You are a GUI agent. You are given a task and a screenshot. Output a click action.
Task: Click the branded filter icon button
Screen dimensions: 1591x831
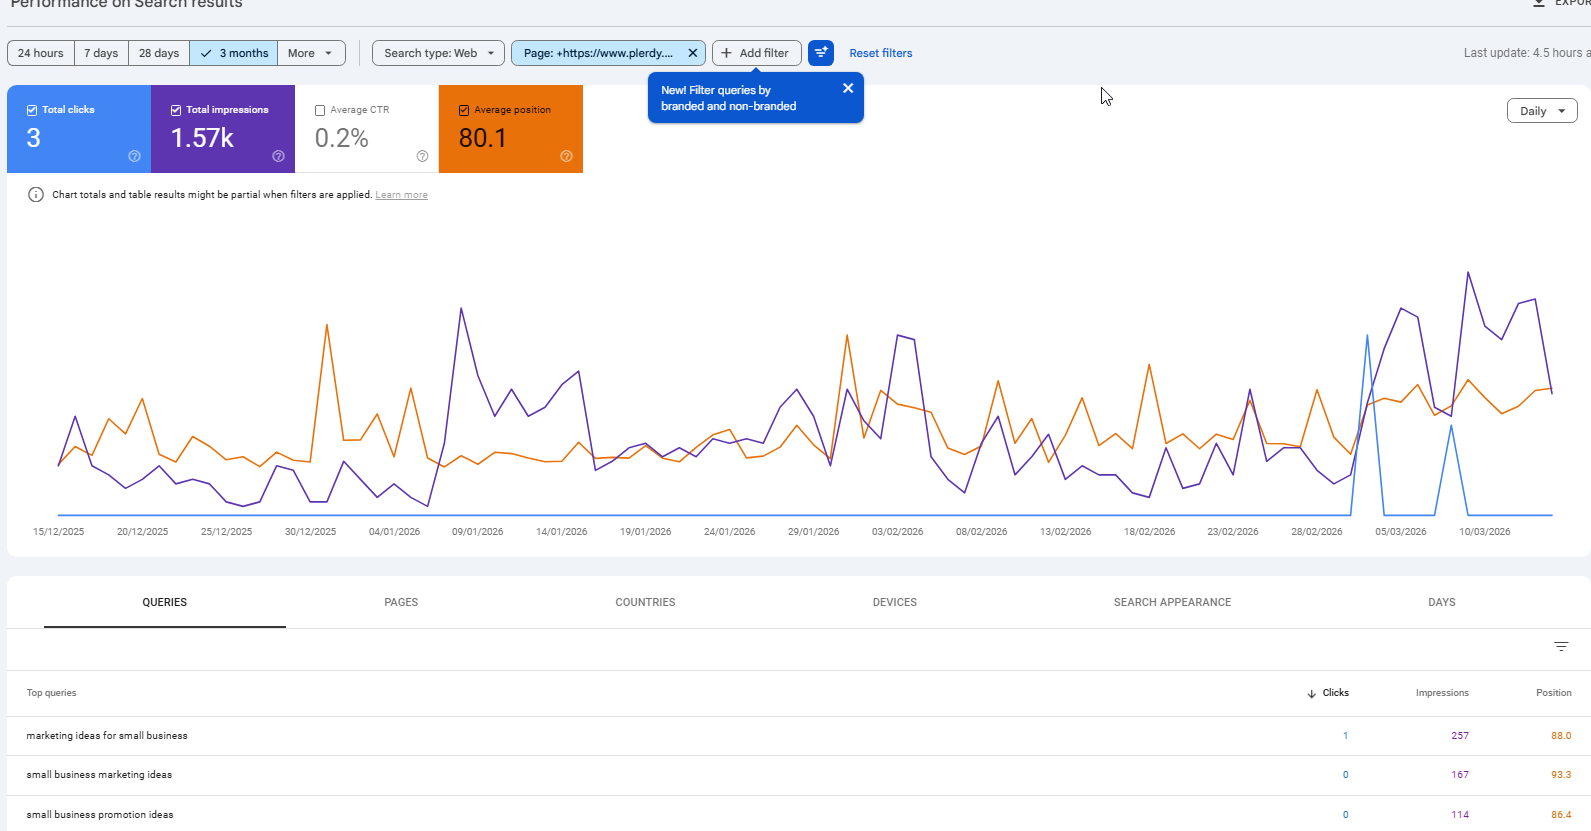point(821,53)
